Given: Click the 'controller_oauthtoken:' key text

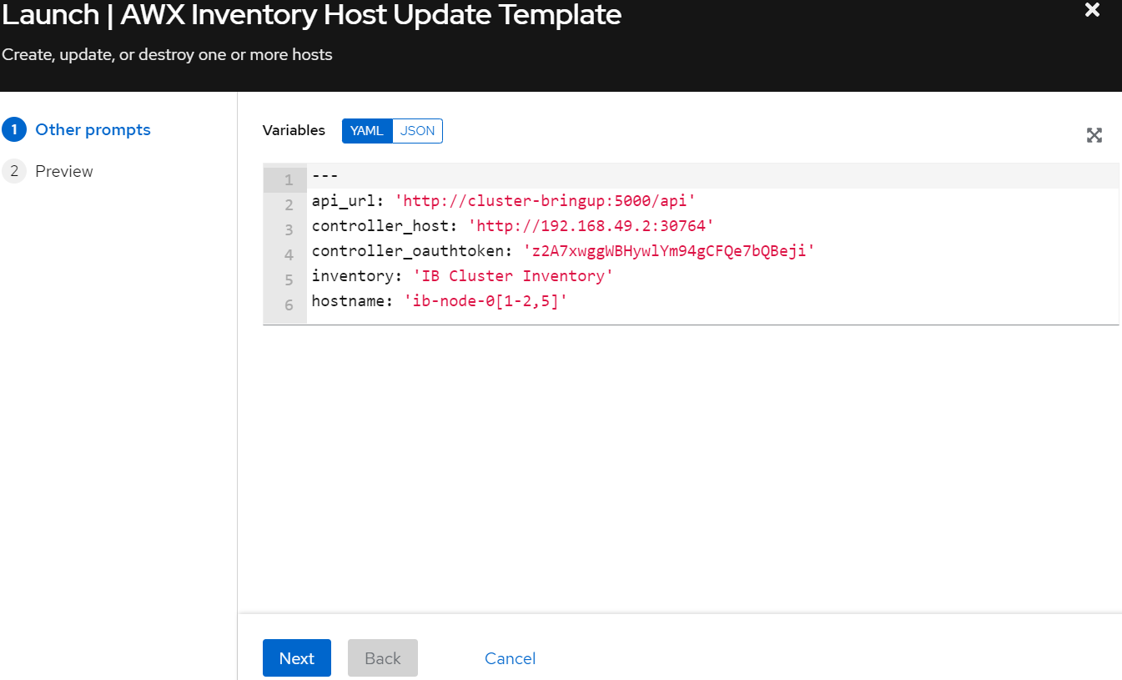Looking at the screenshot, I should 412,251.
